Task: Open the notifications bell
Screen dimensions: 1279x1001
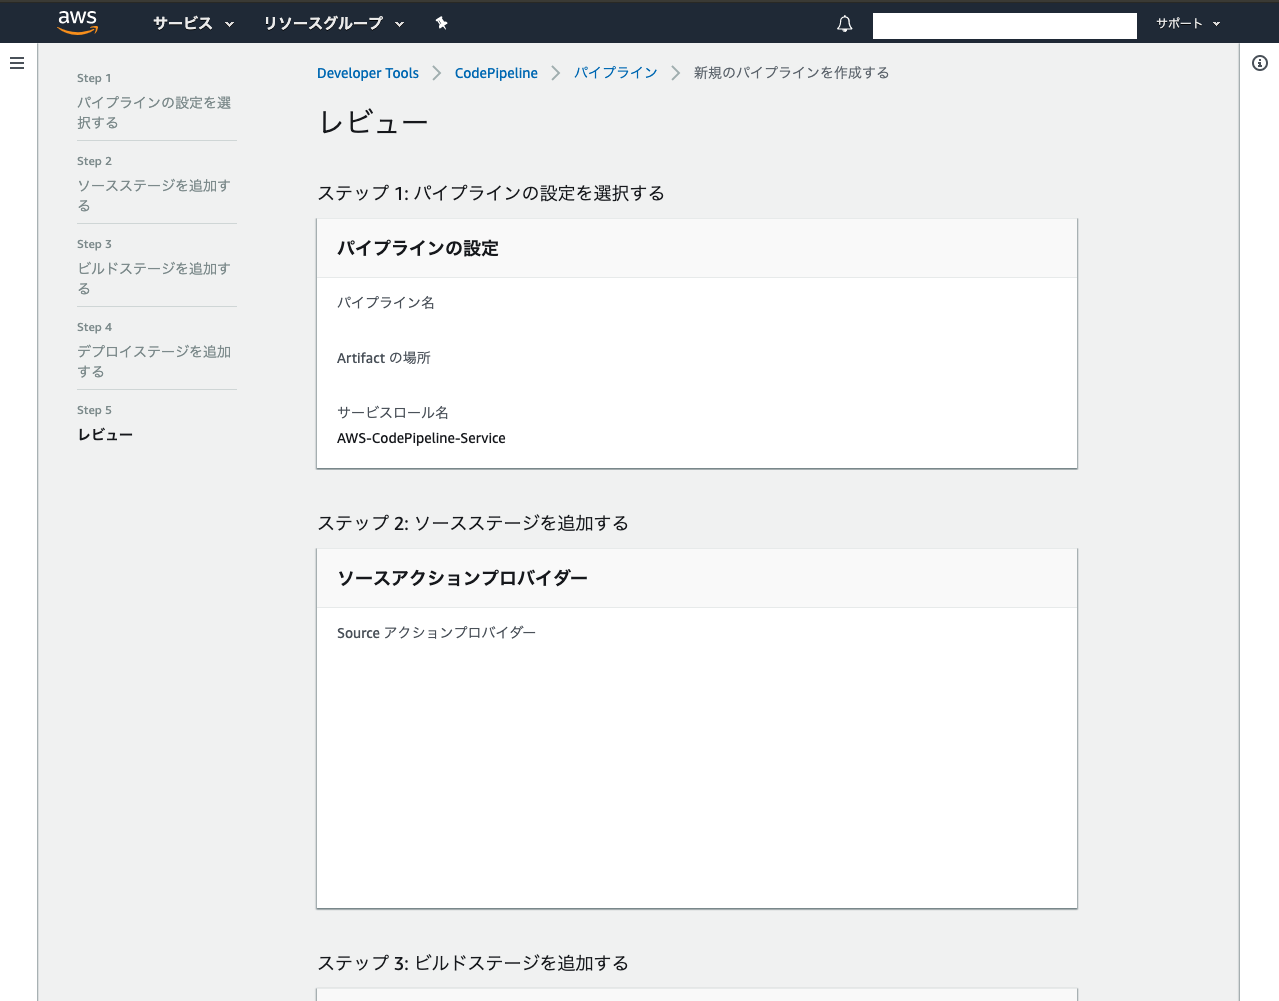Action: tap(844, 23)
